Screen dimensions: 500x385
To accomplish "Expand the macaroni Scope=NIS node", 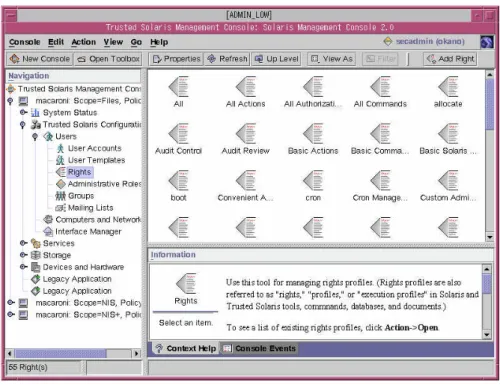I will pyautogui.click(x=11, y=302).
